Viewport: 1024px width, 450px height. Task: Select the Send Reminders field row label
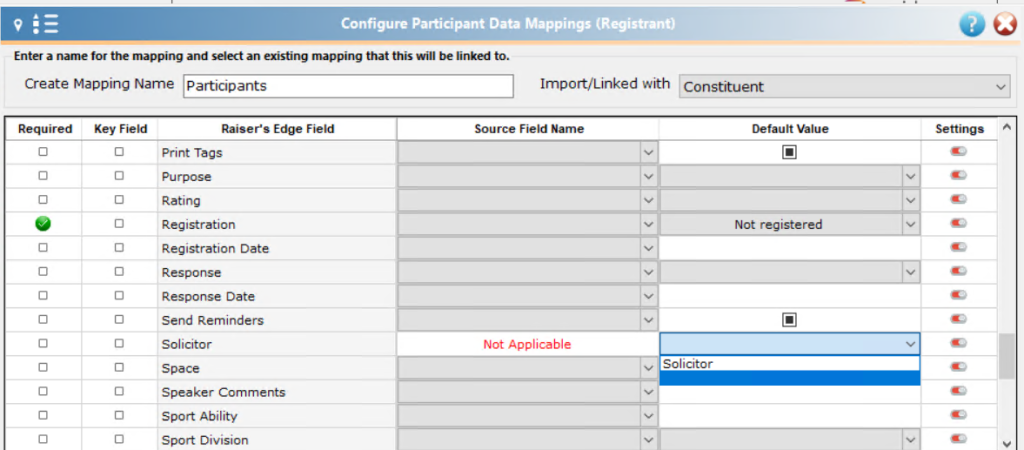212,320
